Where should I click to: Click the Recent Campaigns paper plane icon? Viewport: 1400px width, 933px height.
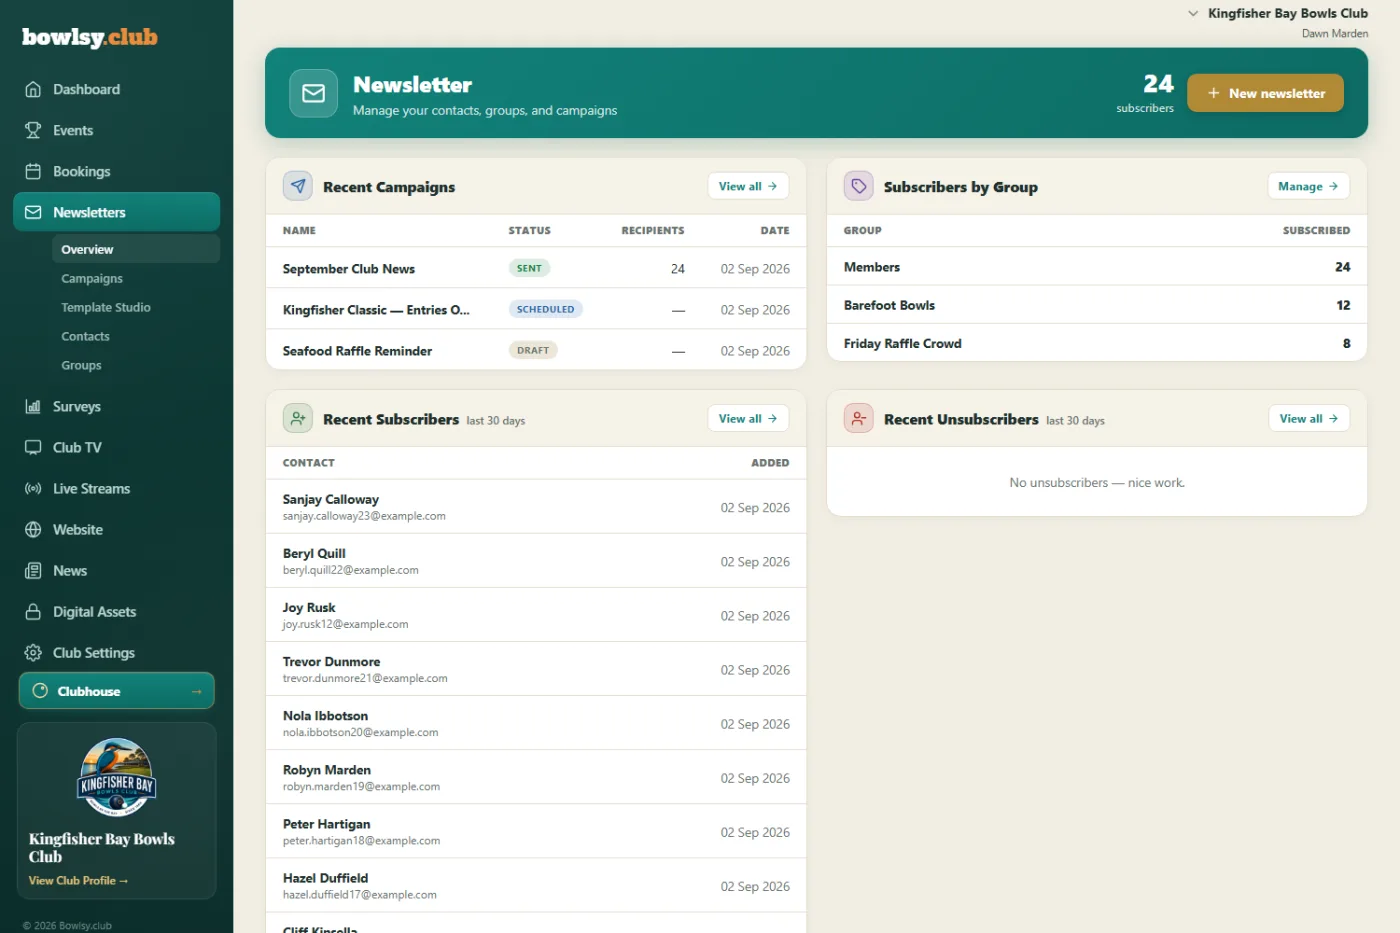click(298, 186)
